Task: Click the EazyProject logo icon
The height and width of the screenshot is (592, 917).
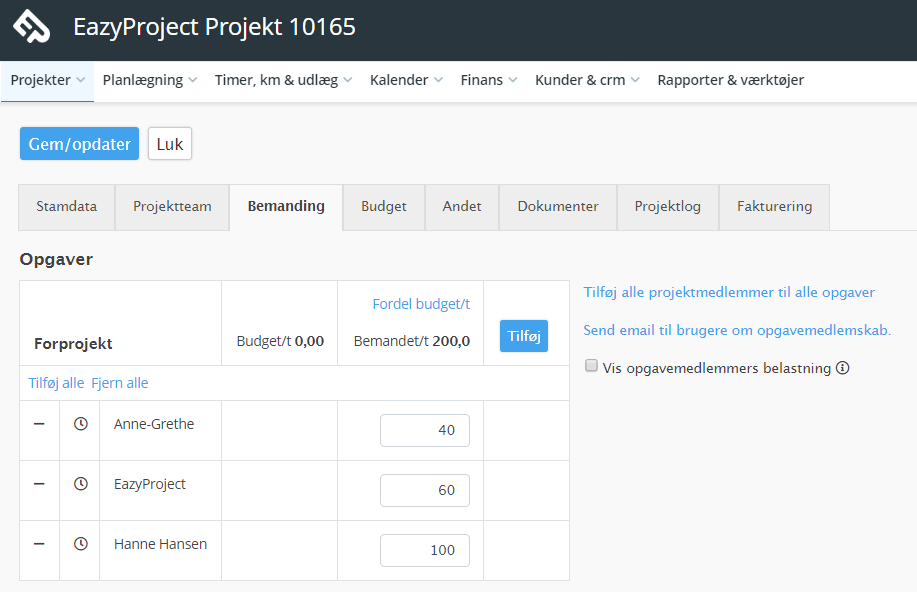Action: tap(32, 27)
